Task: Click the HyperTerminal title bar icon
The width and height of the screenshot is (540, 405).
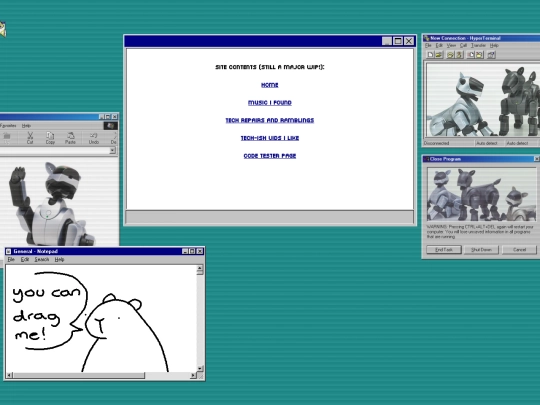Action: coord(426,38)
